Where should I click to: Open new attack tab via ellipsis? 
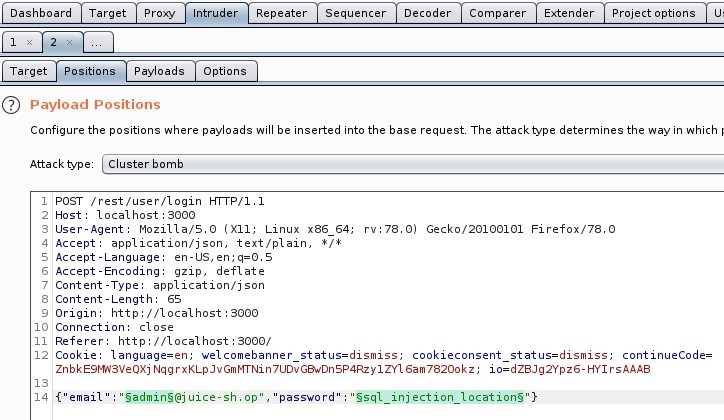[x=97, y=42]
